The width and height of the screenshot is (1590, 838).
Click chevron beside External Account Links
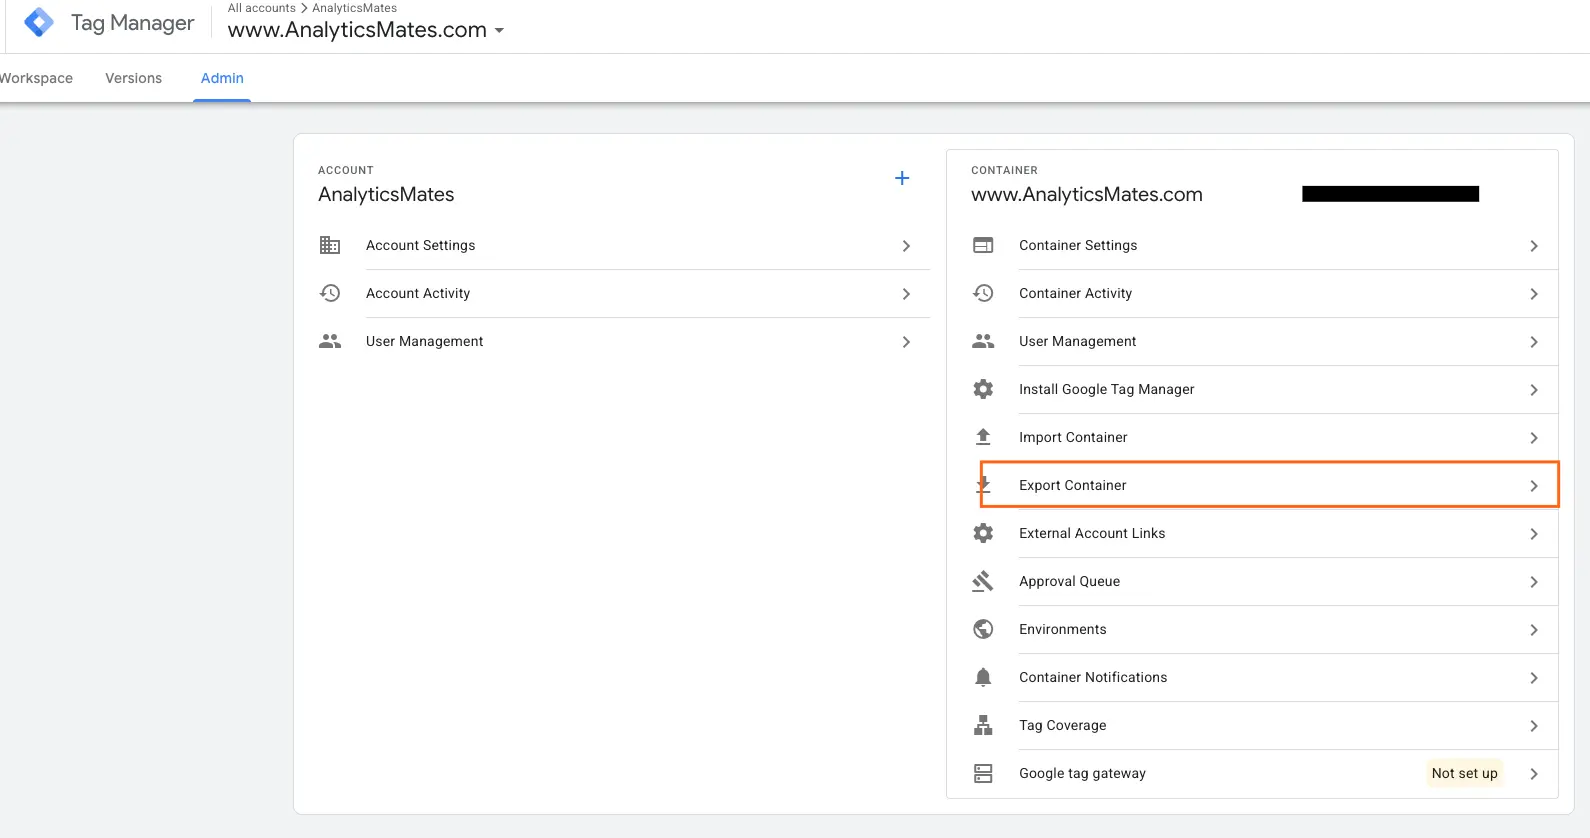pyautogui.click(x=1534, y=533)
